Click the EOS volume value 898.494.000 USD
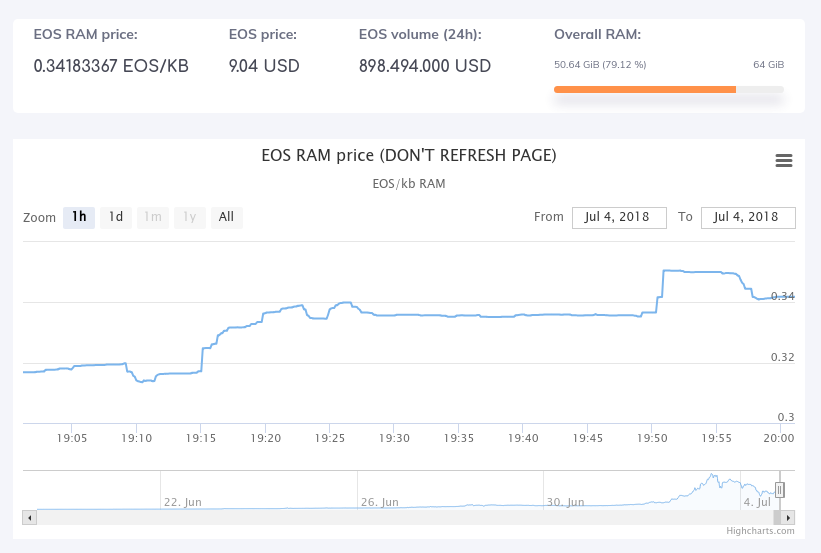Image resolution: width=821 pixels, height=553 pixels. pyautogui.click(x=425, y=66)
